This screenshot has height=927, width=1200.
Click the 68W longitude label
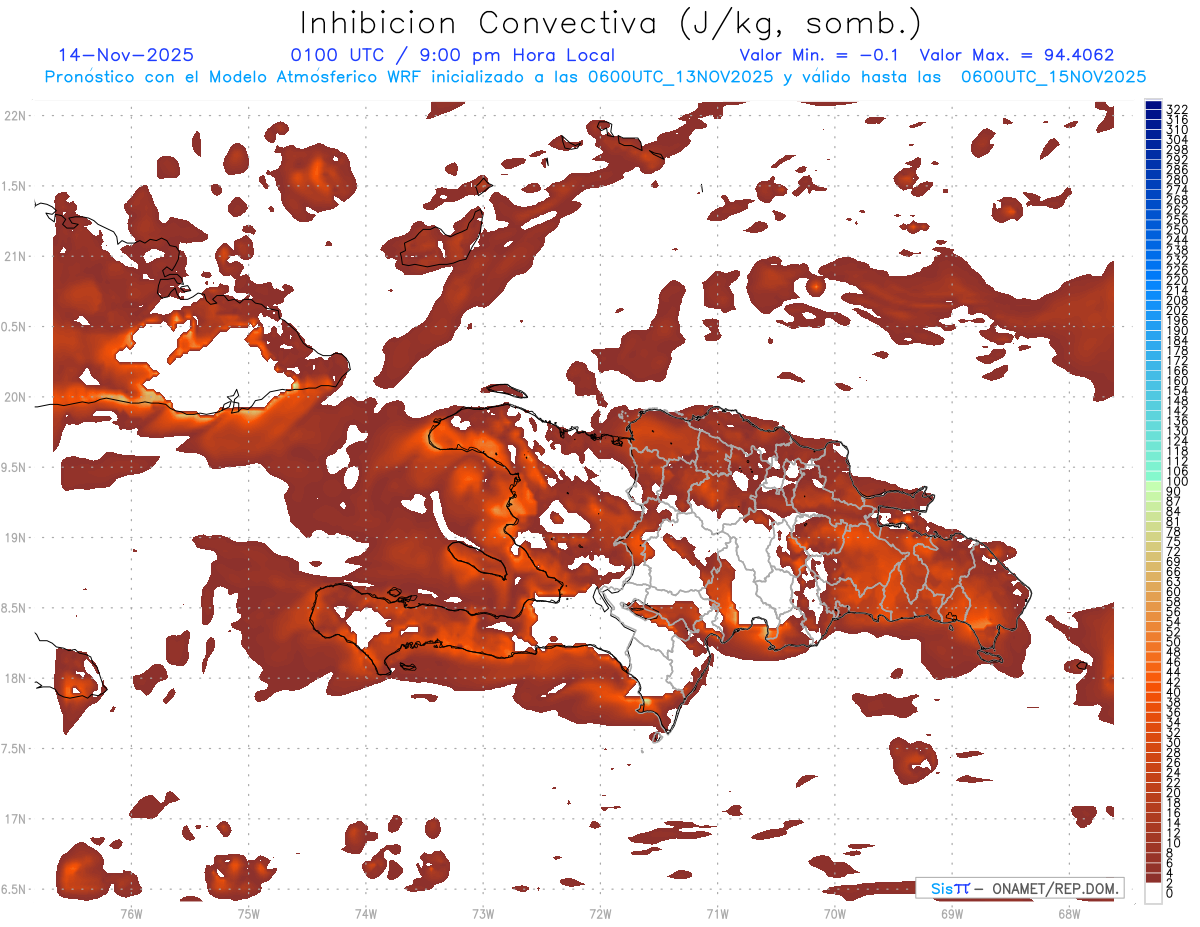click(1068, 912)
